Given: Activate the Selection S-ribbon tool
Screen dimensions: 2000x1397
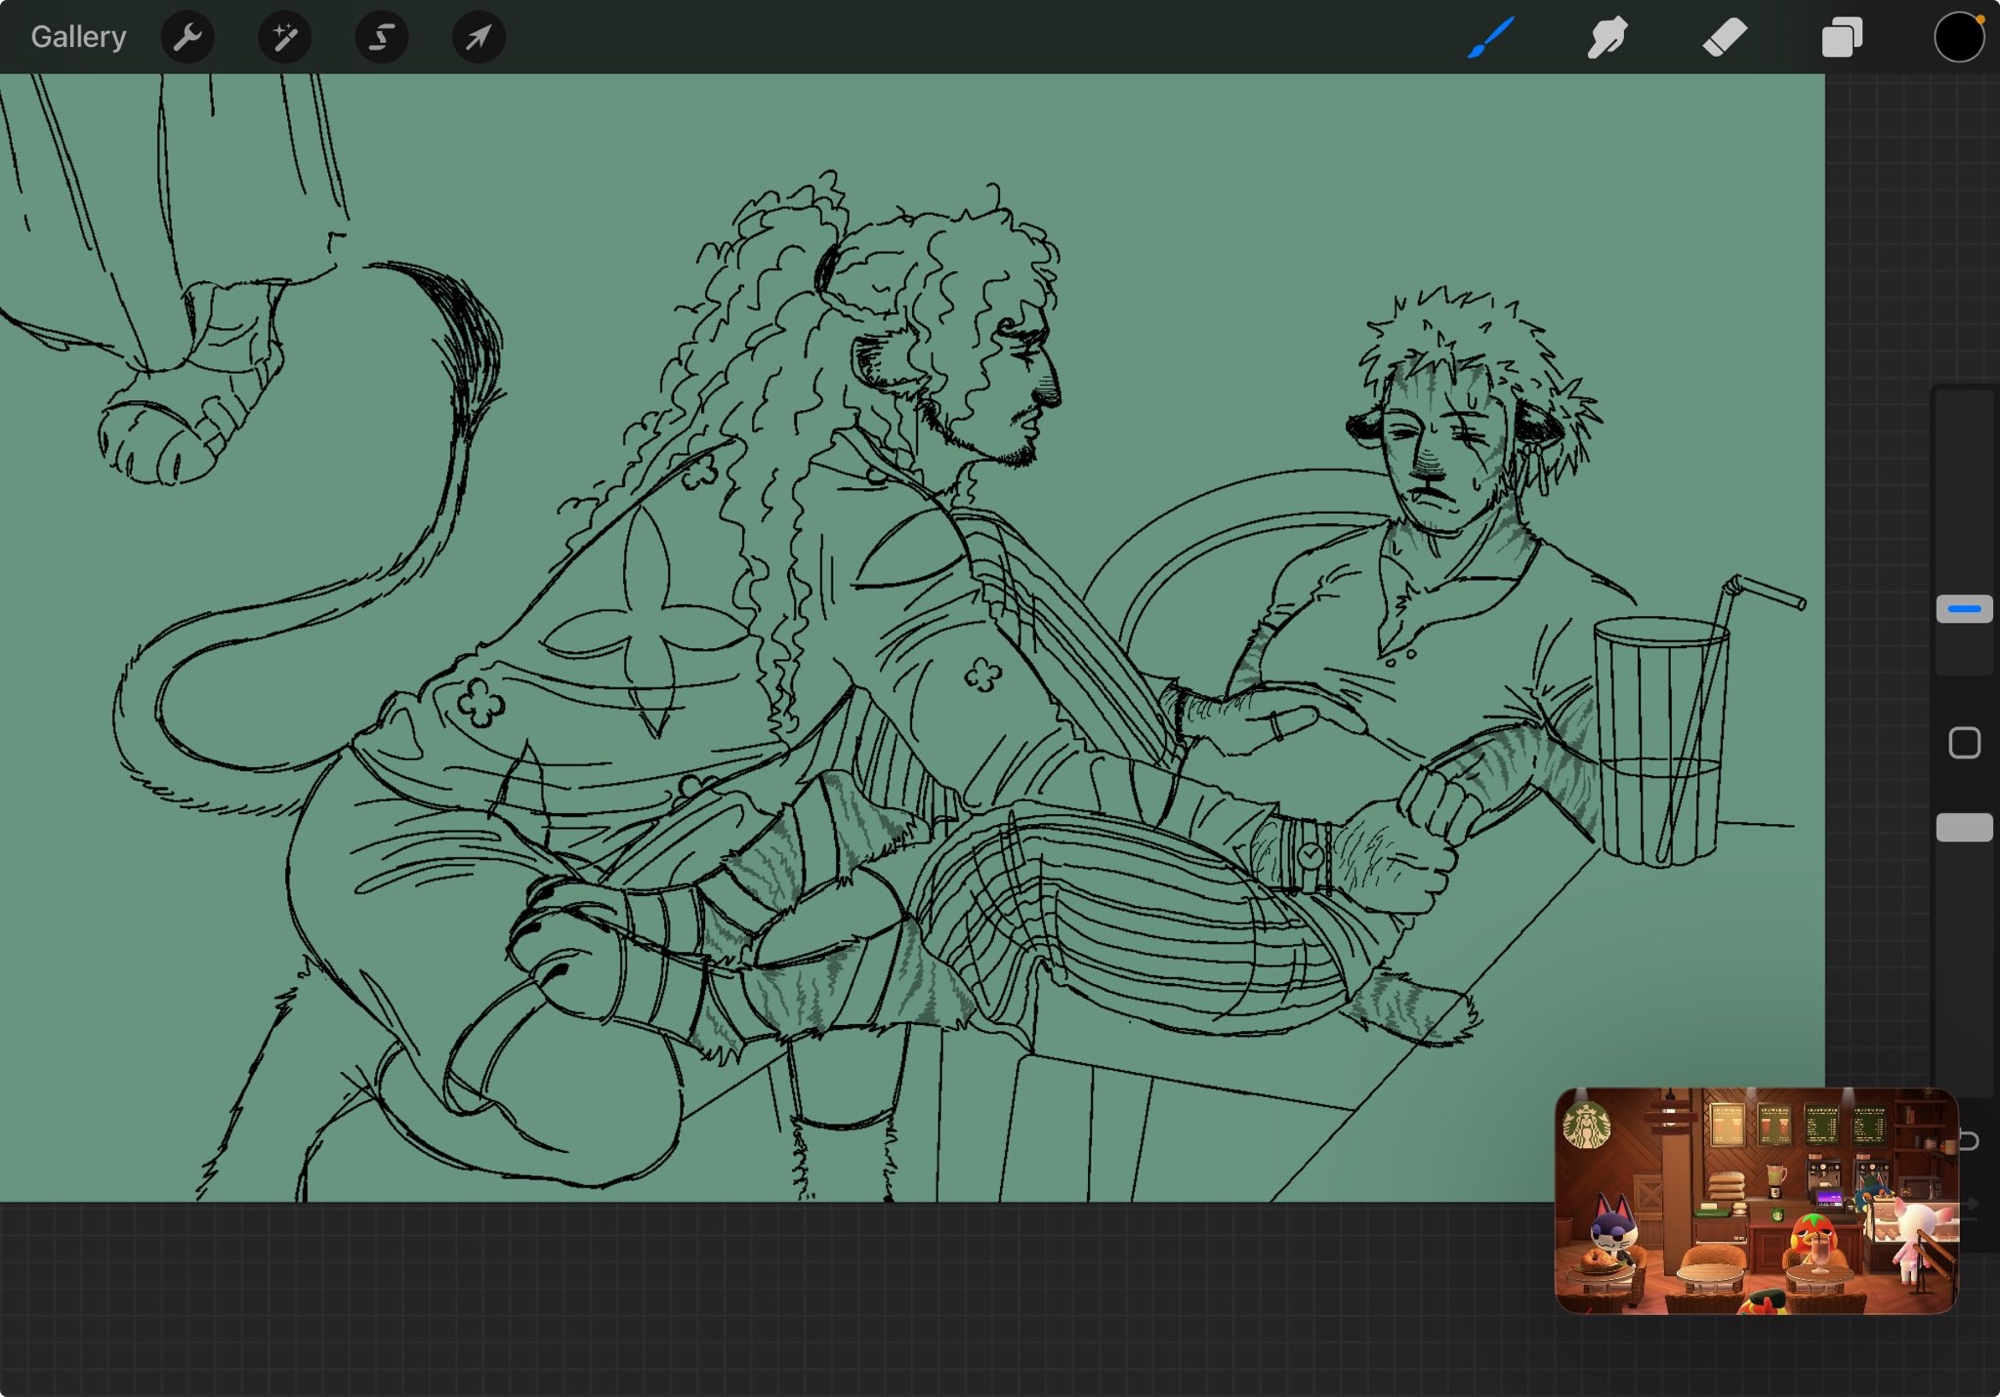Looking at the screenshot, I should click(x=381, y=38).
